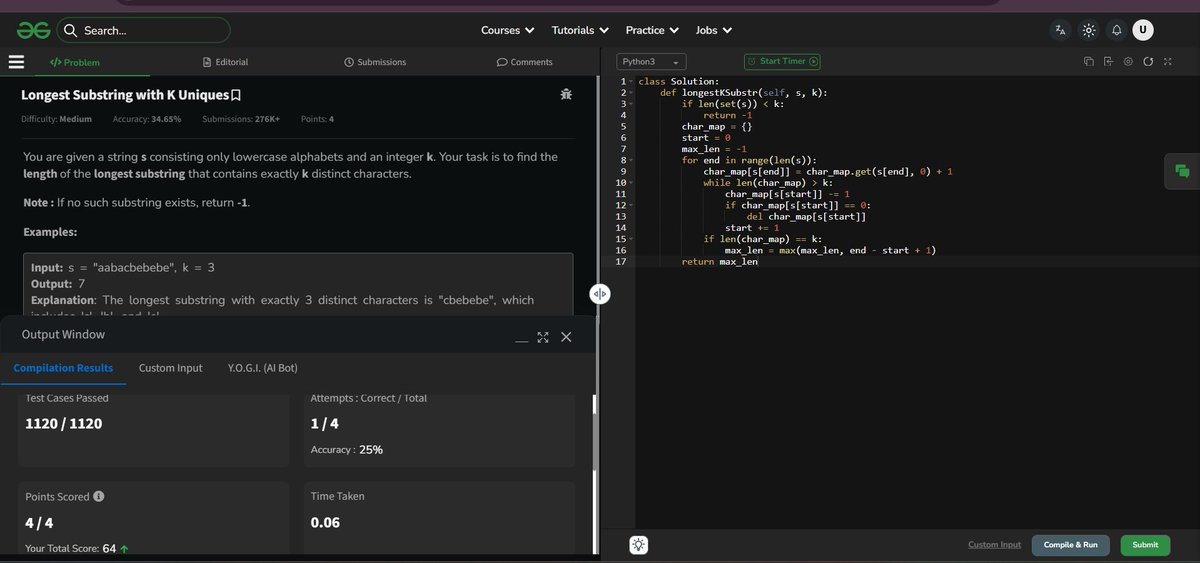Open the user profile avatar U
The image size is (1200, 563).
point(1143,30)
